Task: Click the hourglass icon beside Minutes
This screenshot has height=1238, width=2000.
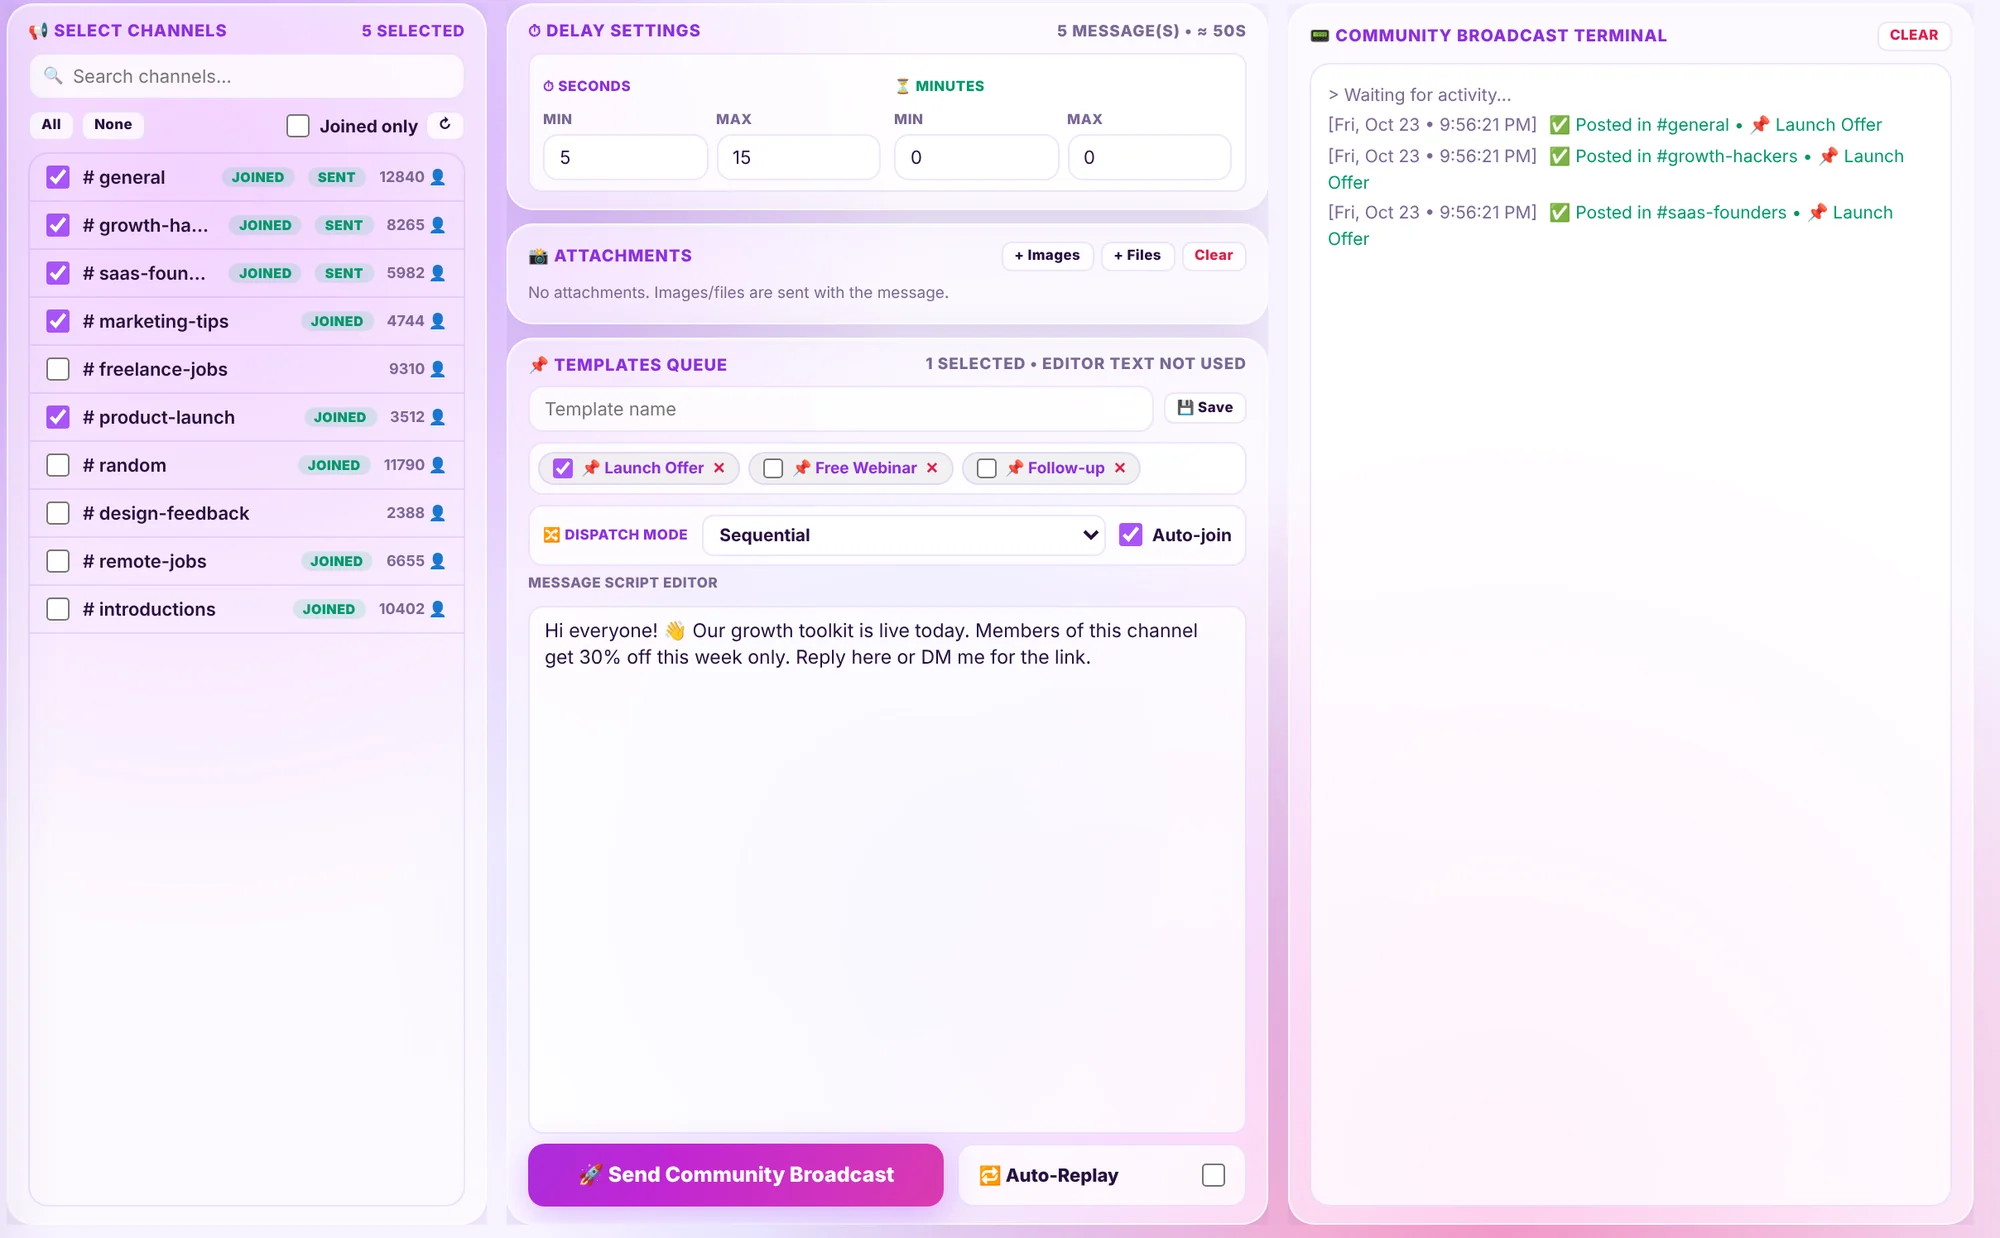Action: (x=902, y=86)
